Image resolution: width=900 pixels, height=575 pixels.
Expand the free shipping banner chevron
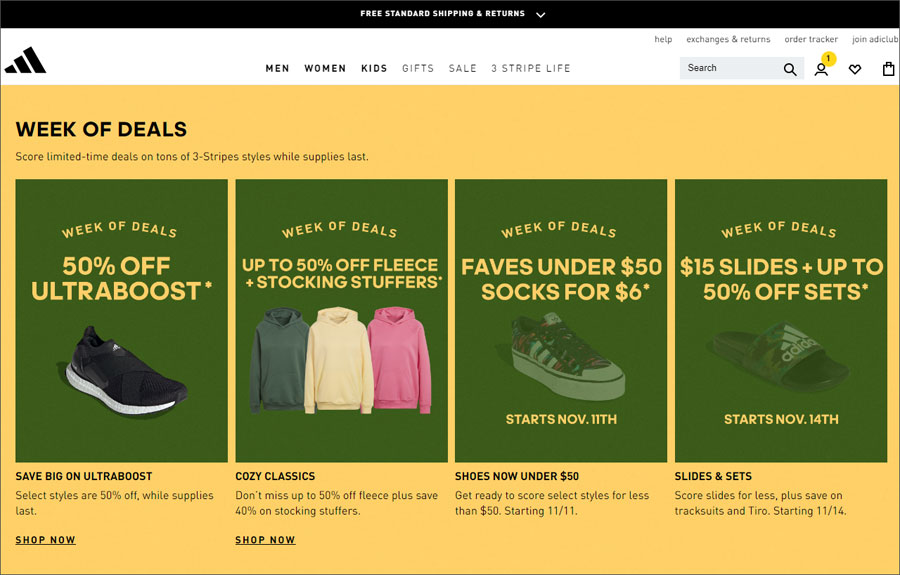[541, 15]
